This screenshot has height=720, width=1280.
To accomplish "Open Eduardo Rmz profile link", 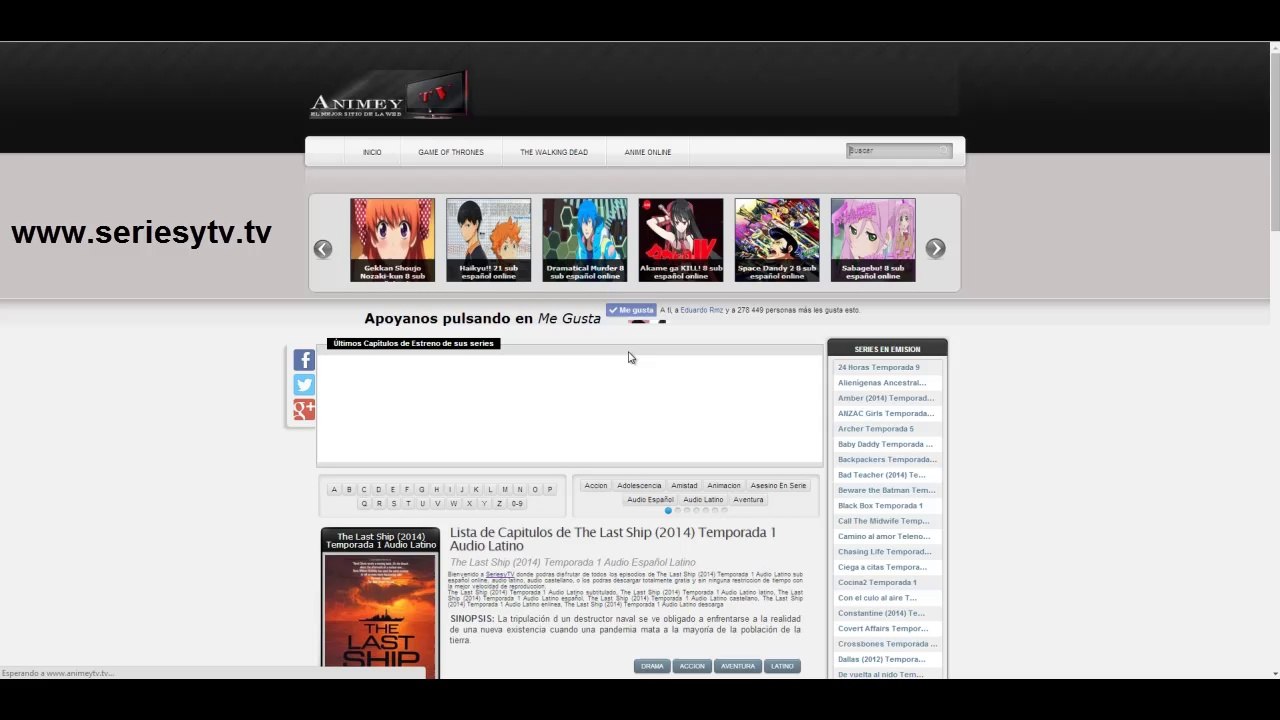I will pyautogui.click(x=702, y=310).
